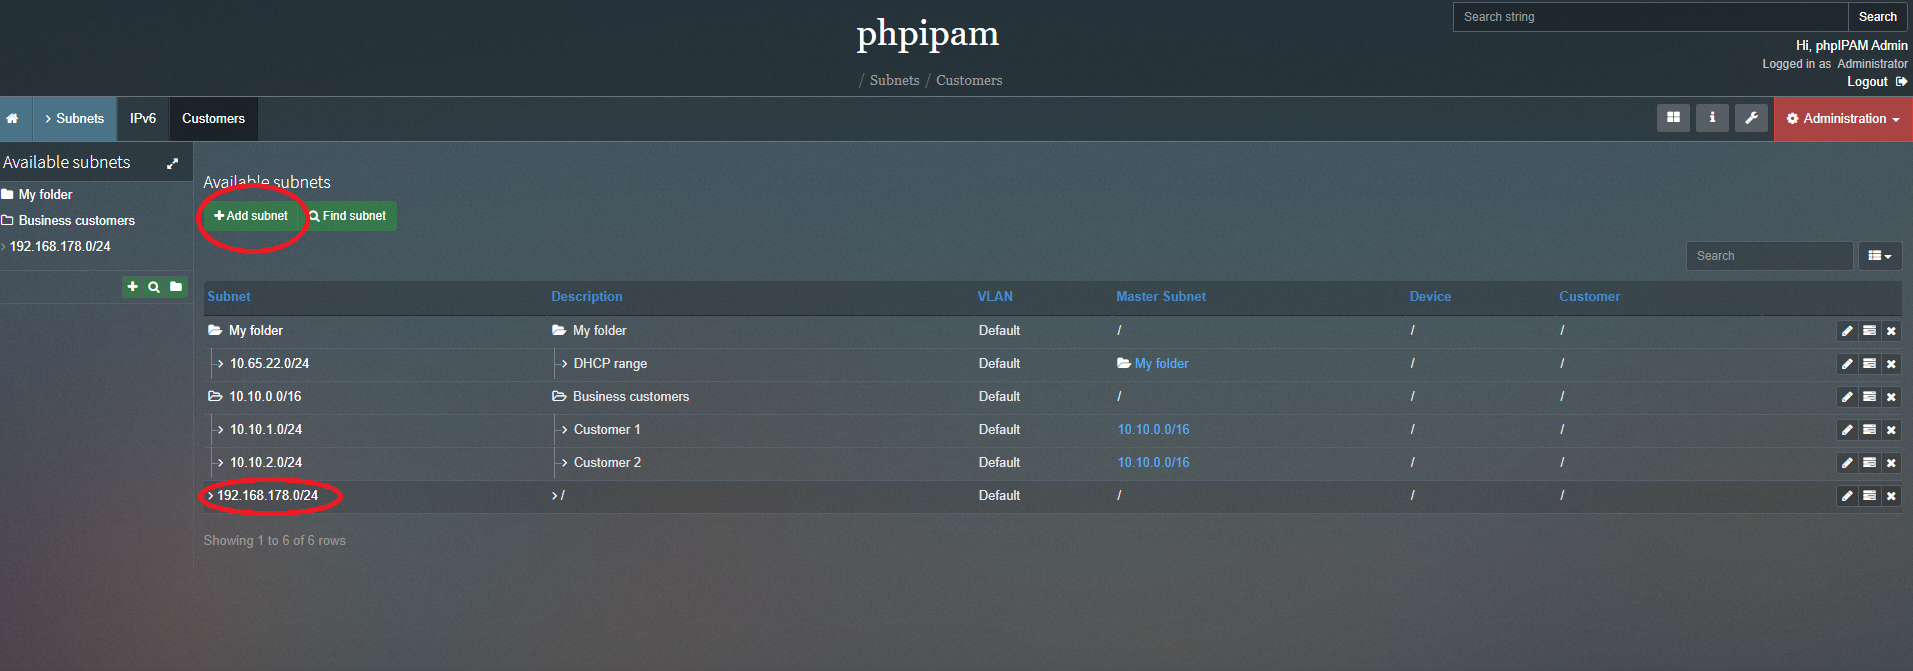Screen dimensions: 1913x671
Task: Edit the Customer 1 row pencil icon
Action: 1847,430
